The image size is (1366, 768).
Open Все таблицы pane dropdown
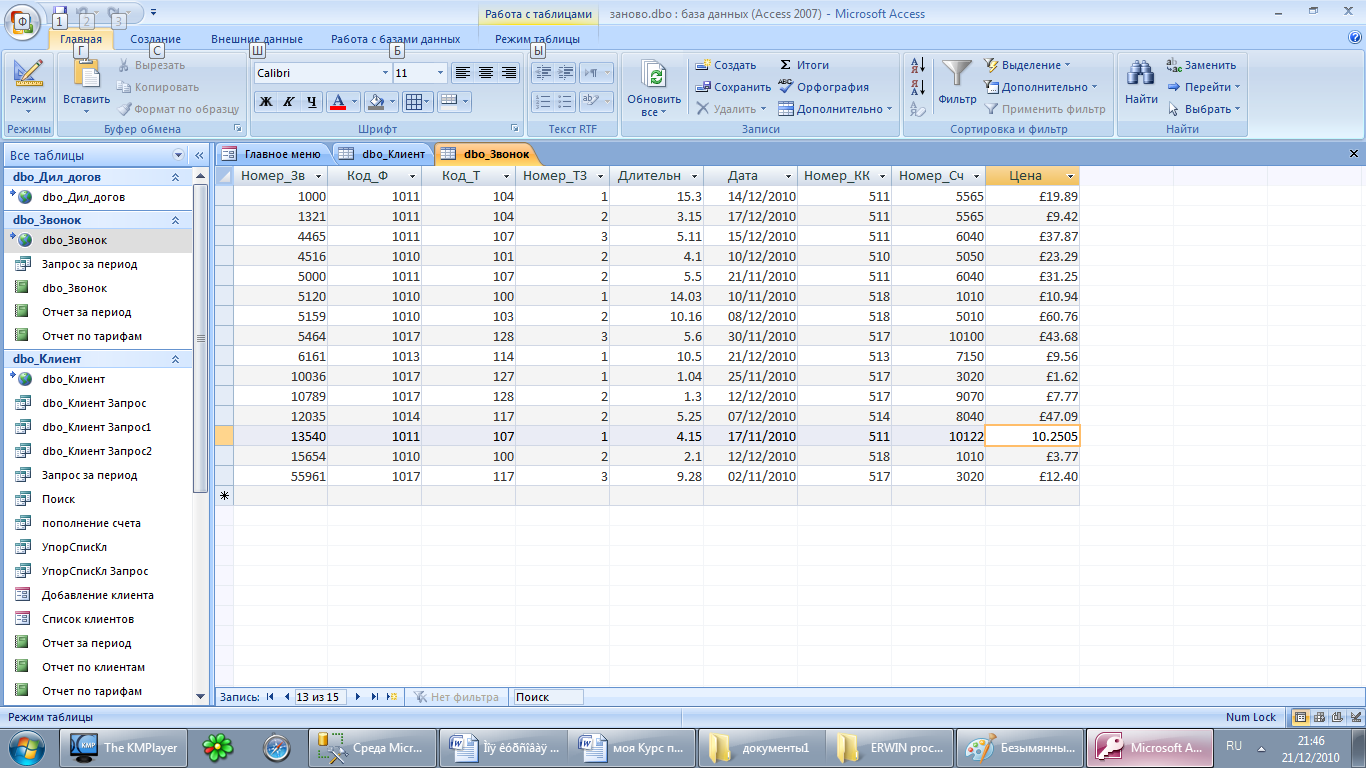(x=178, y=155)
